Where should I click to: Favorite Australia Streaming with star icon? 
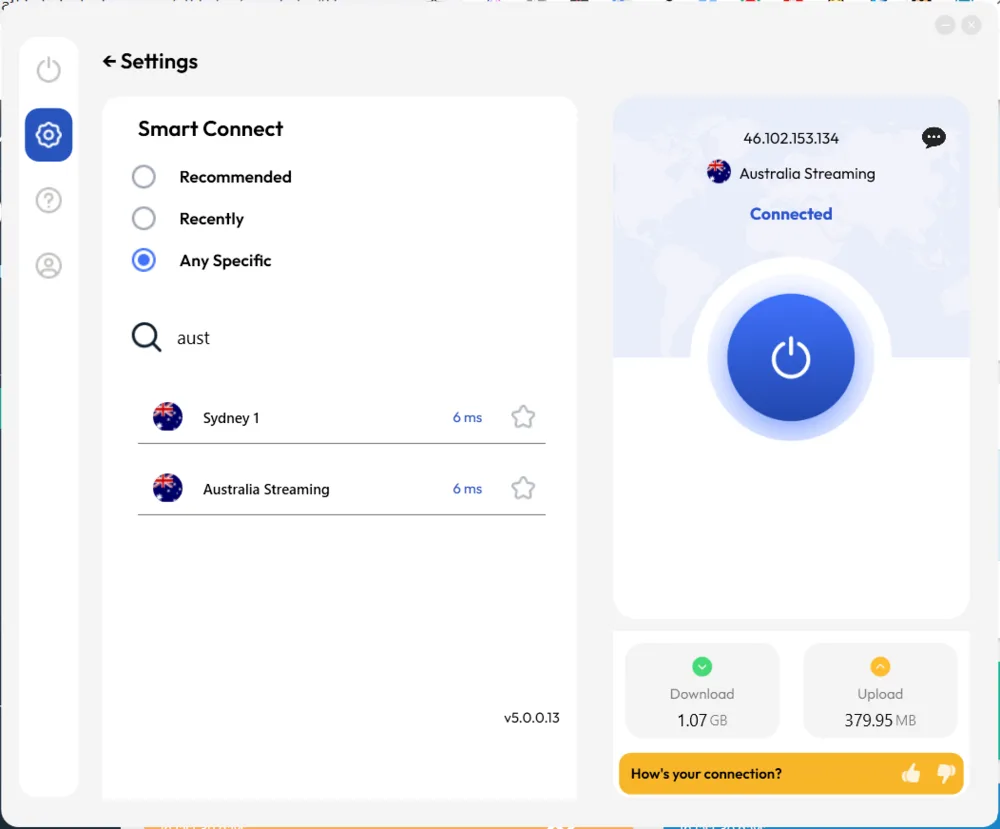(523, 488)
